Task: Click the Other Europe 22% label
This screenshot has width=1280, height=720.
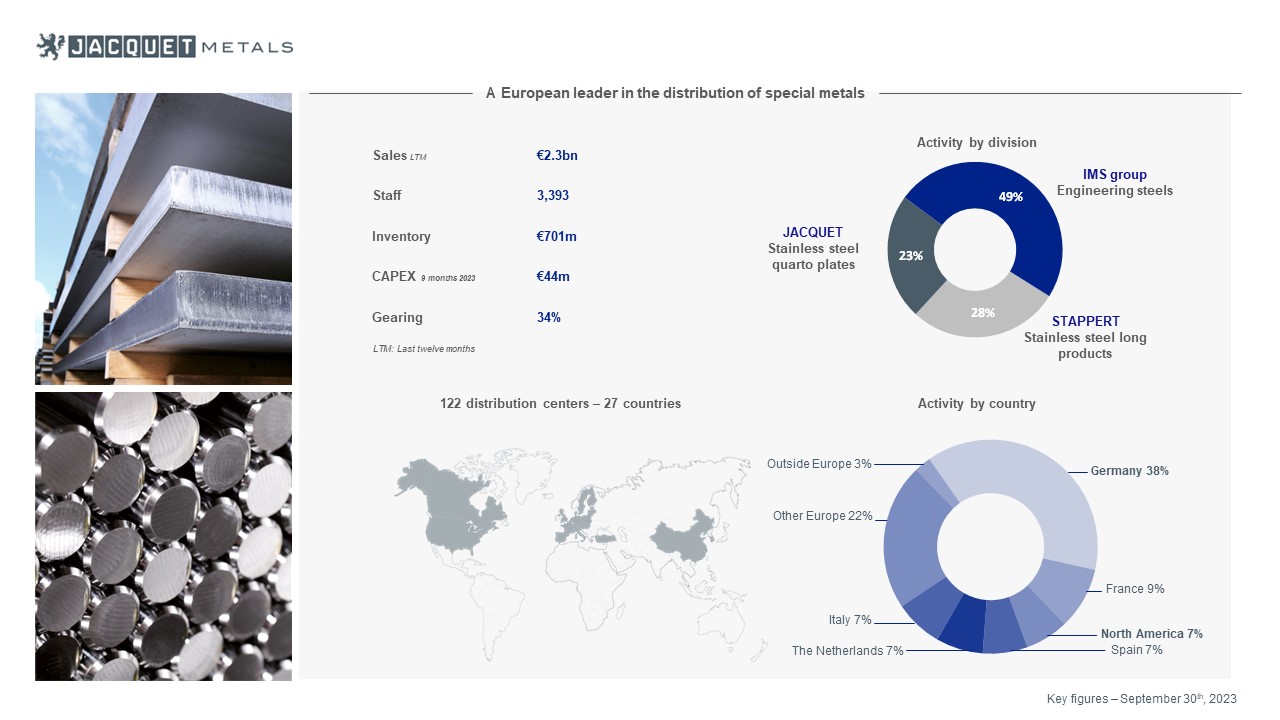Action: tap(822, 516)
